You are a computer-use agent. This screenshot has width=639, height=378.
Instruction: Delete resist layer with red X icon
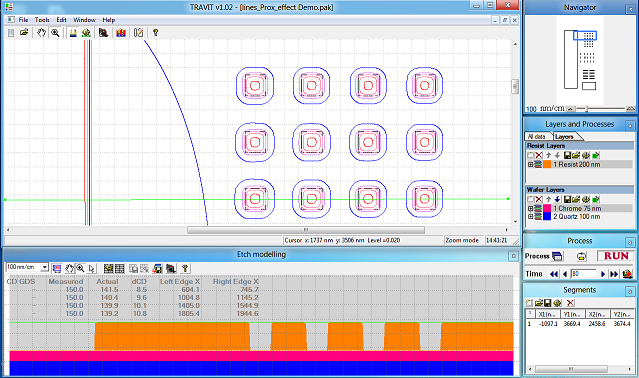pyautogui.click(x=539, y=155)
